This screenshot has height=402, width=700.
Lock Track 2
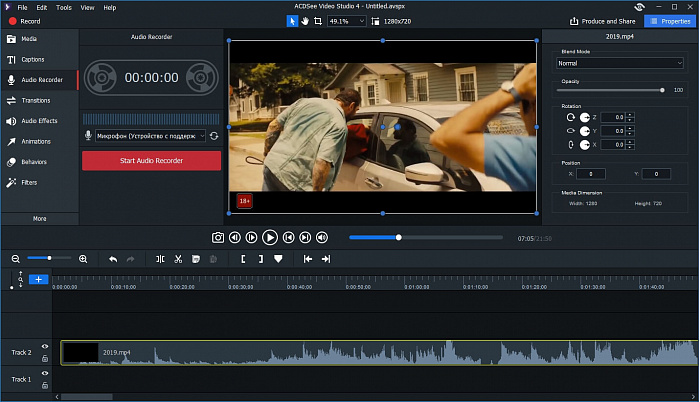tap(45, 358)
